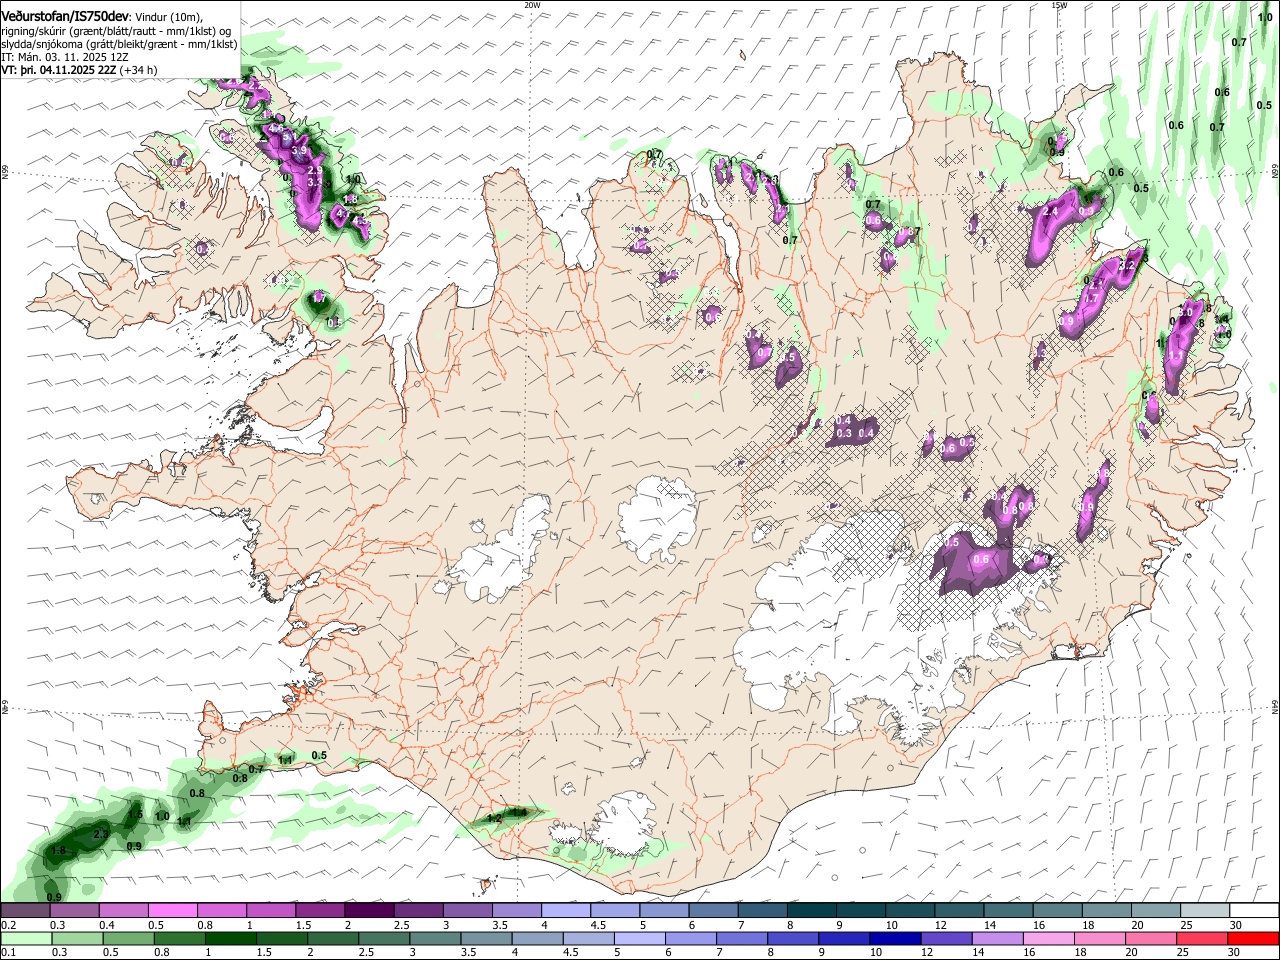Viewport: 1280px width, 960px height.
Task: Click the 0.1 label on the lower legend
Action: 8,952
